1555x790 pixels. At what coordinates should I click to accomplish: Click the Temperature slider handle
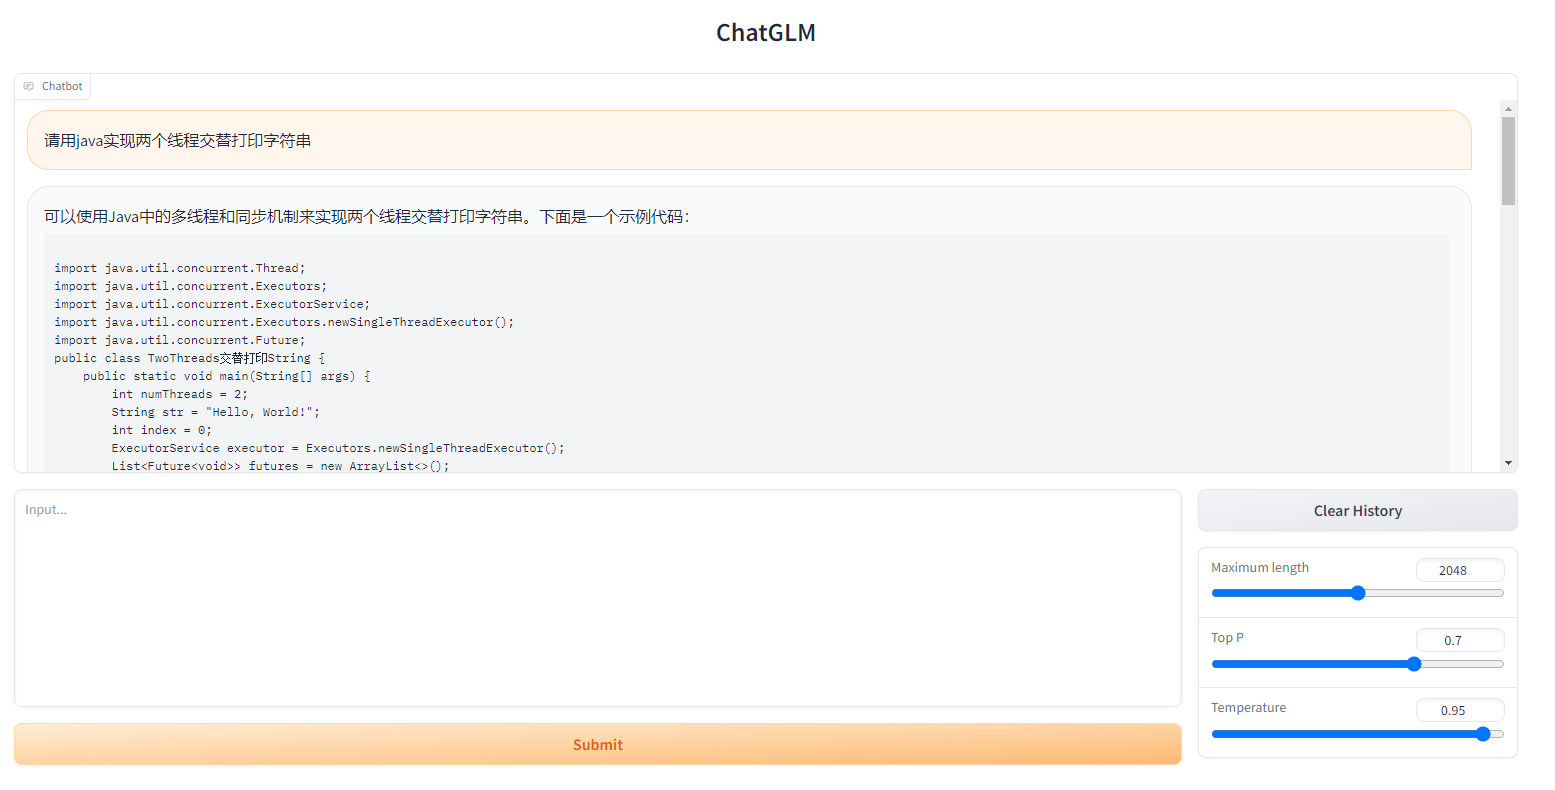coord(1483,734)
